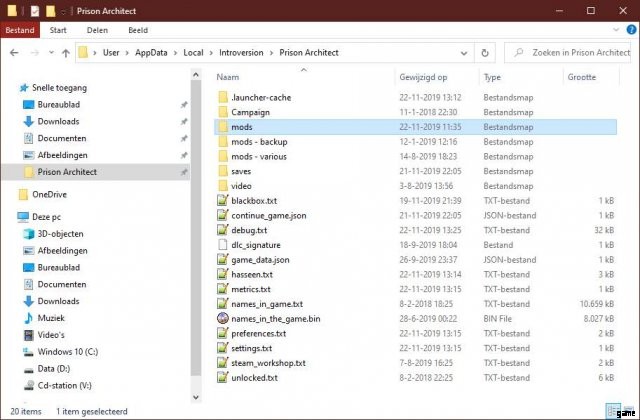Open recent locations dropdown arrow

[x=51, y=53]
